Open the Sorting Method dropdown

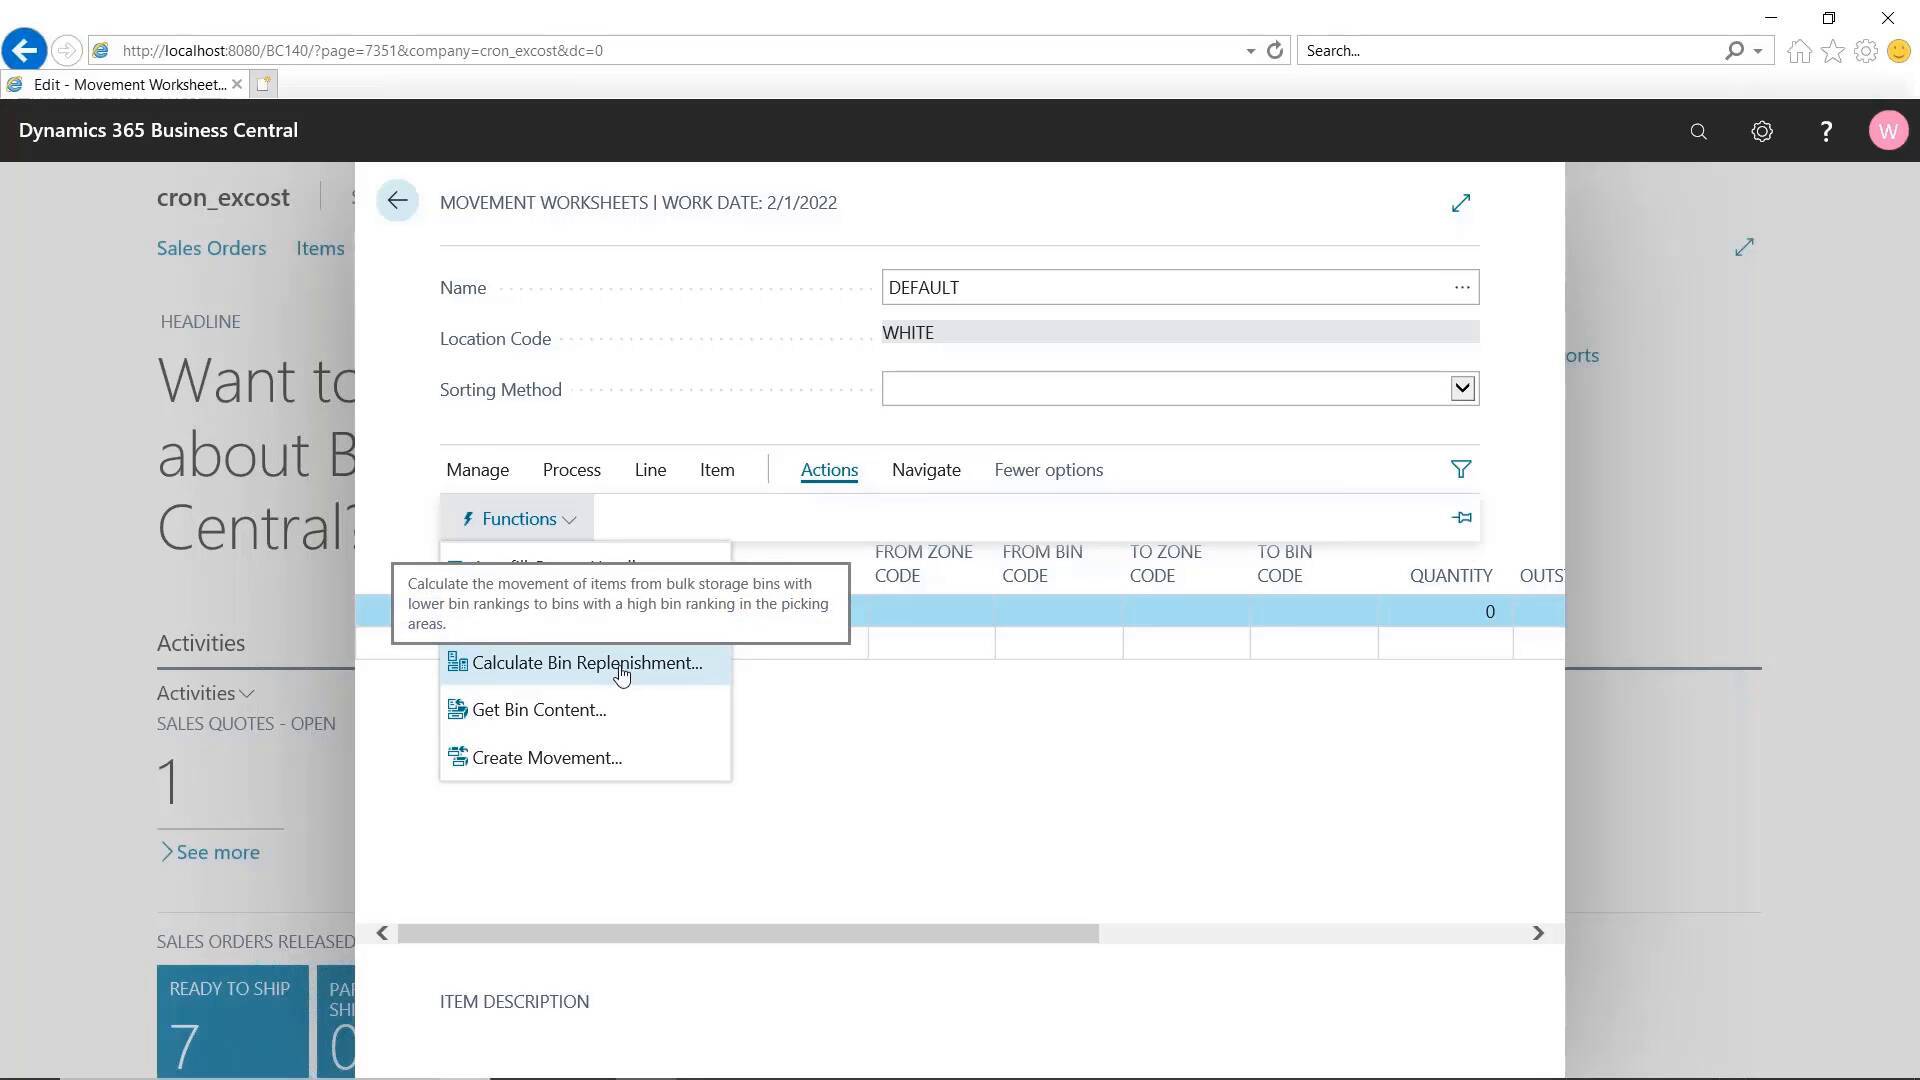pos(1461,388)
